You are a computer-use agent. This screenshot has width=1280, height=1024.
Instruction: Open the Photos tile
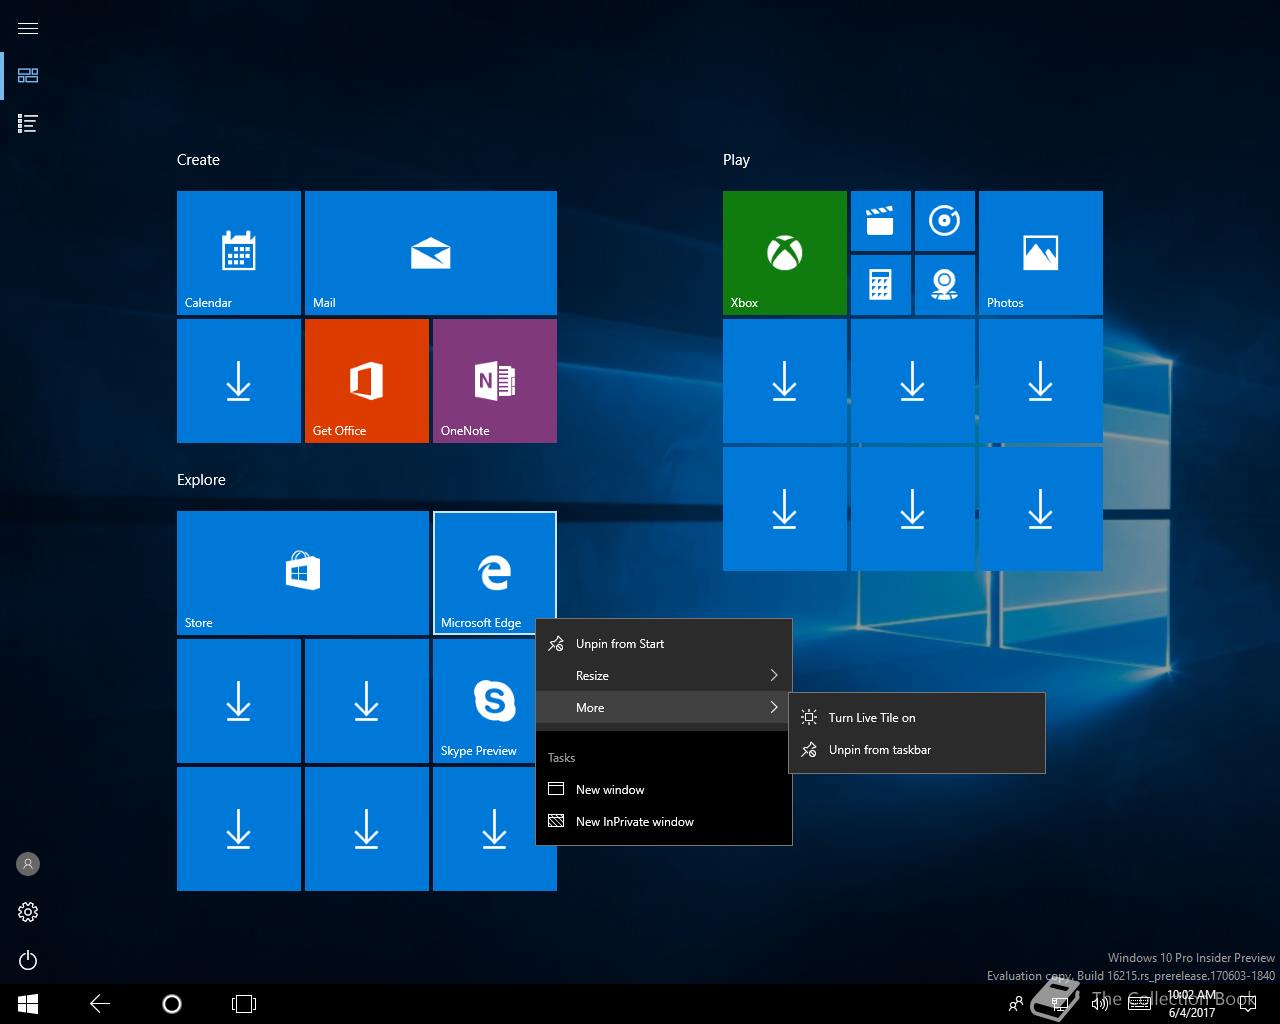tap(1041, 253)
